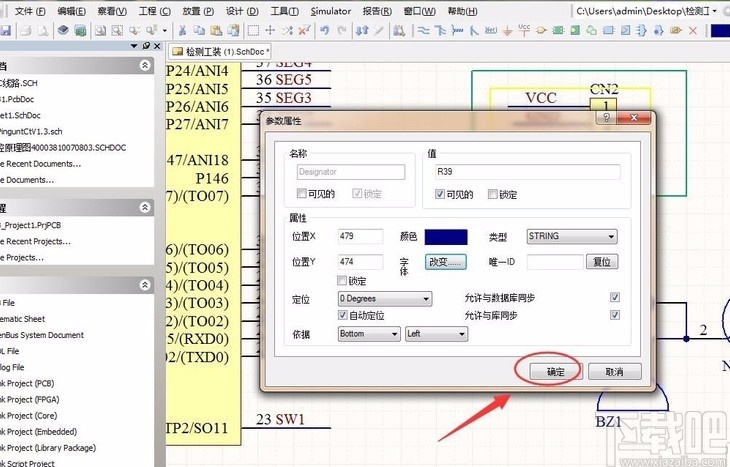Viewport: 730px width, 467px height.
Task: Open the Left justification dropdown
Action: [x=437, y=334]
